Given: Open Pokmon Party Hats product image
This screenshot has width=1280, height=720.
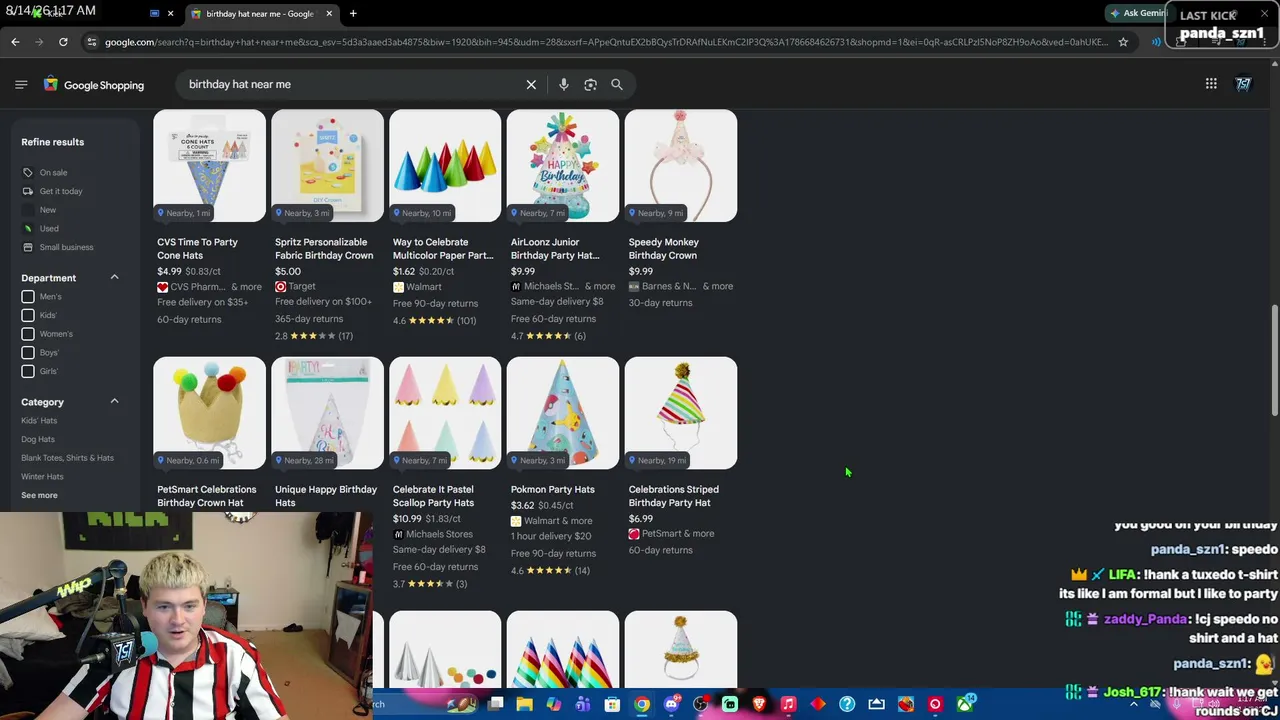Looking at the screenshot, I should click(563, 413).
